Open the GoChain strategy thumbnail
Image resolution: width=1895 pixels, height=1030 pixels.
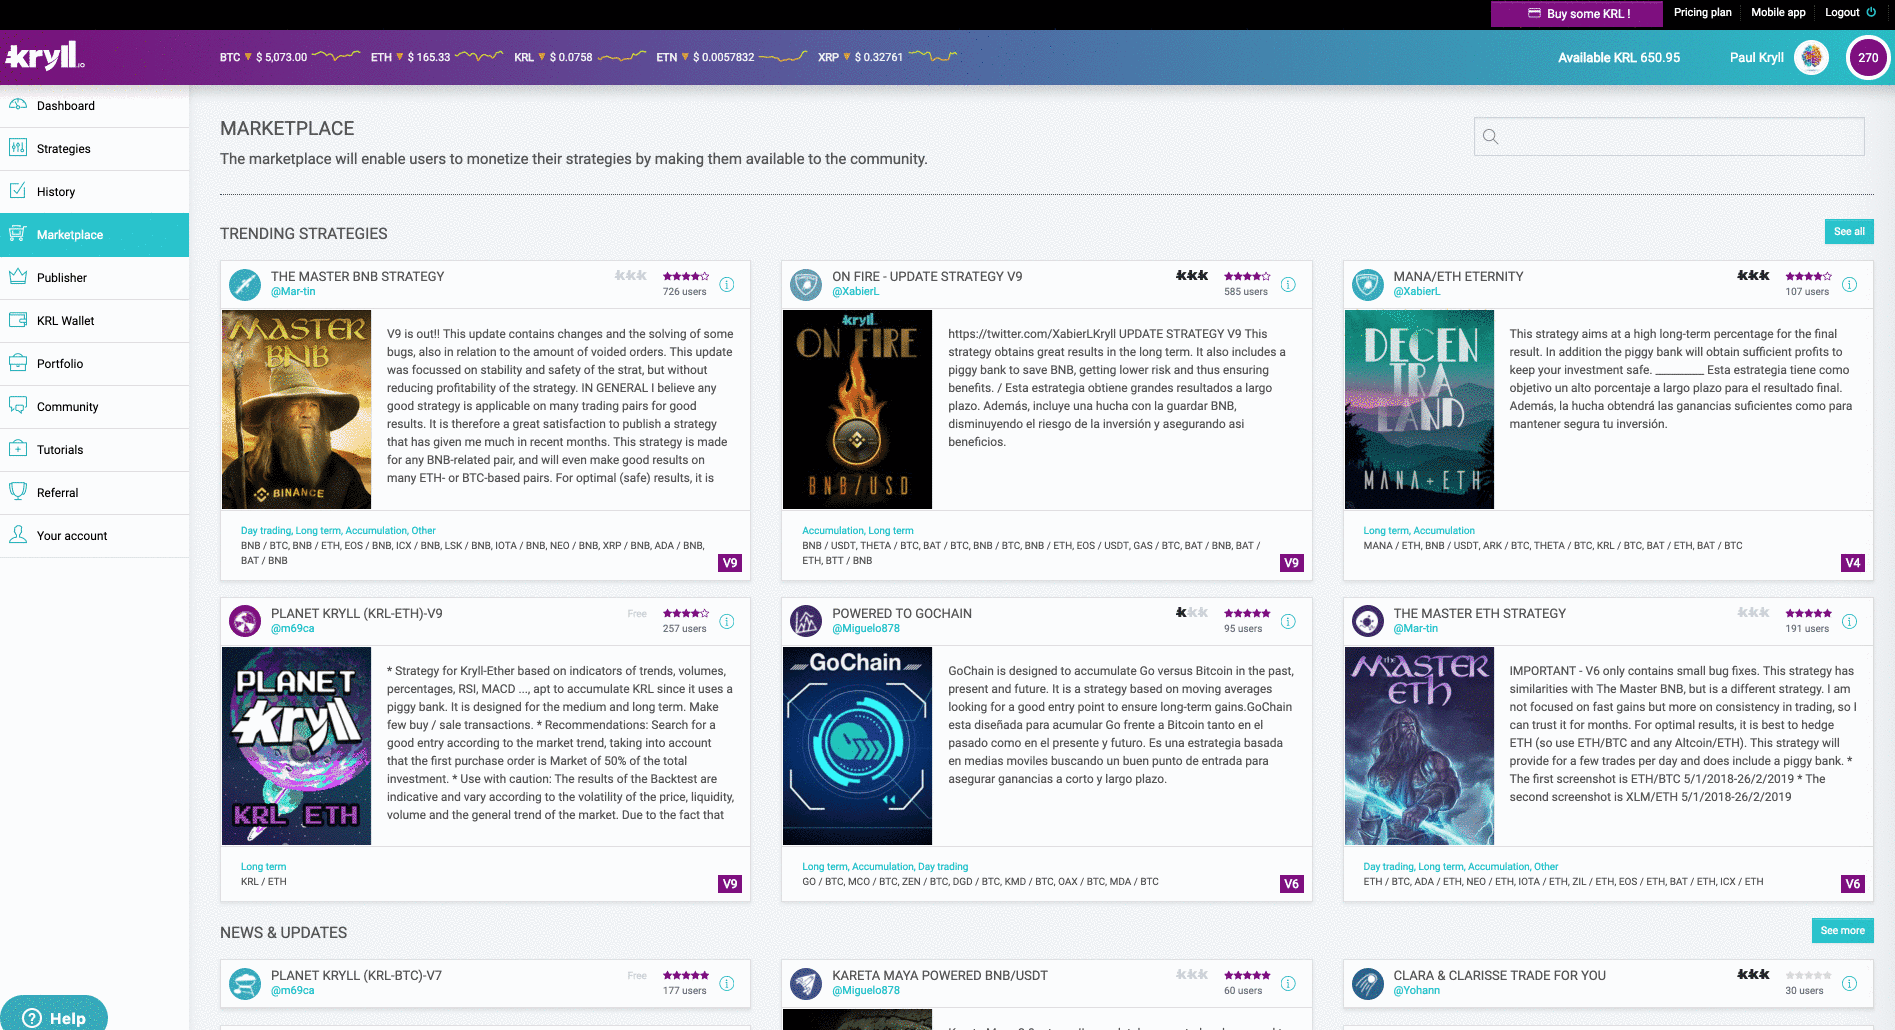[857, 746]
